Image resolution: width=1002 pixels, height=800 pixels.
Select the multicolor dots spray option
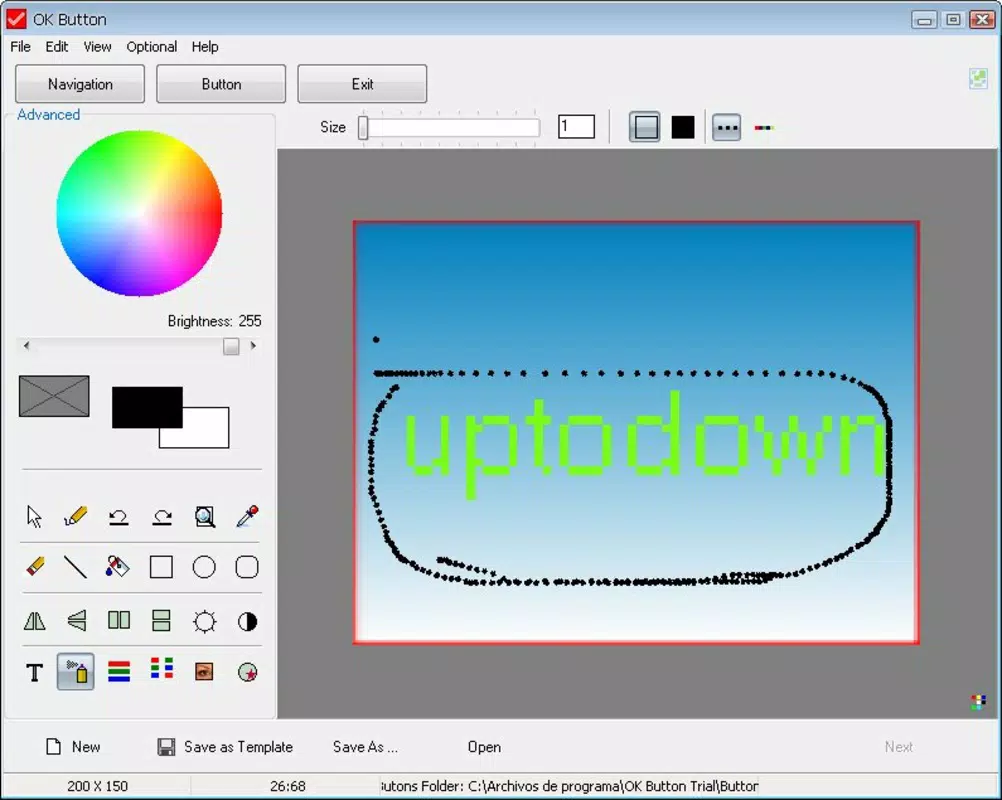pos(764,128)
